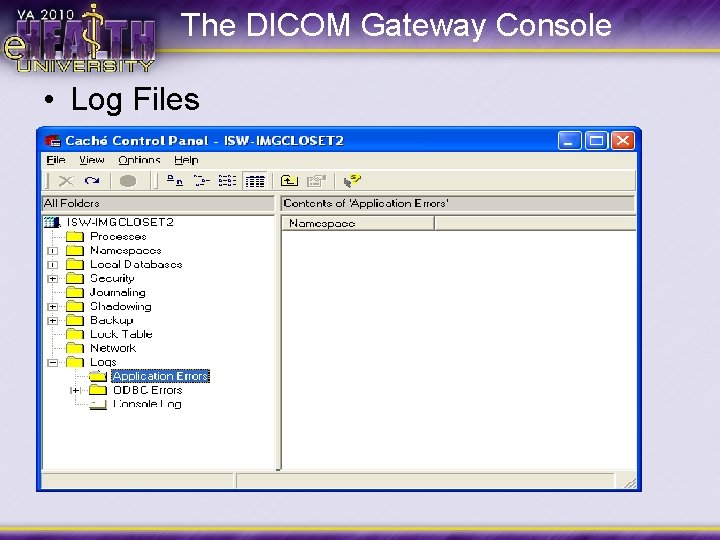Expand the Local Databases tree node
This screenshot has width=720, height=540.
[53, 265]
